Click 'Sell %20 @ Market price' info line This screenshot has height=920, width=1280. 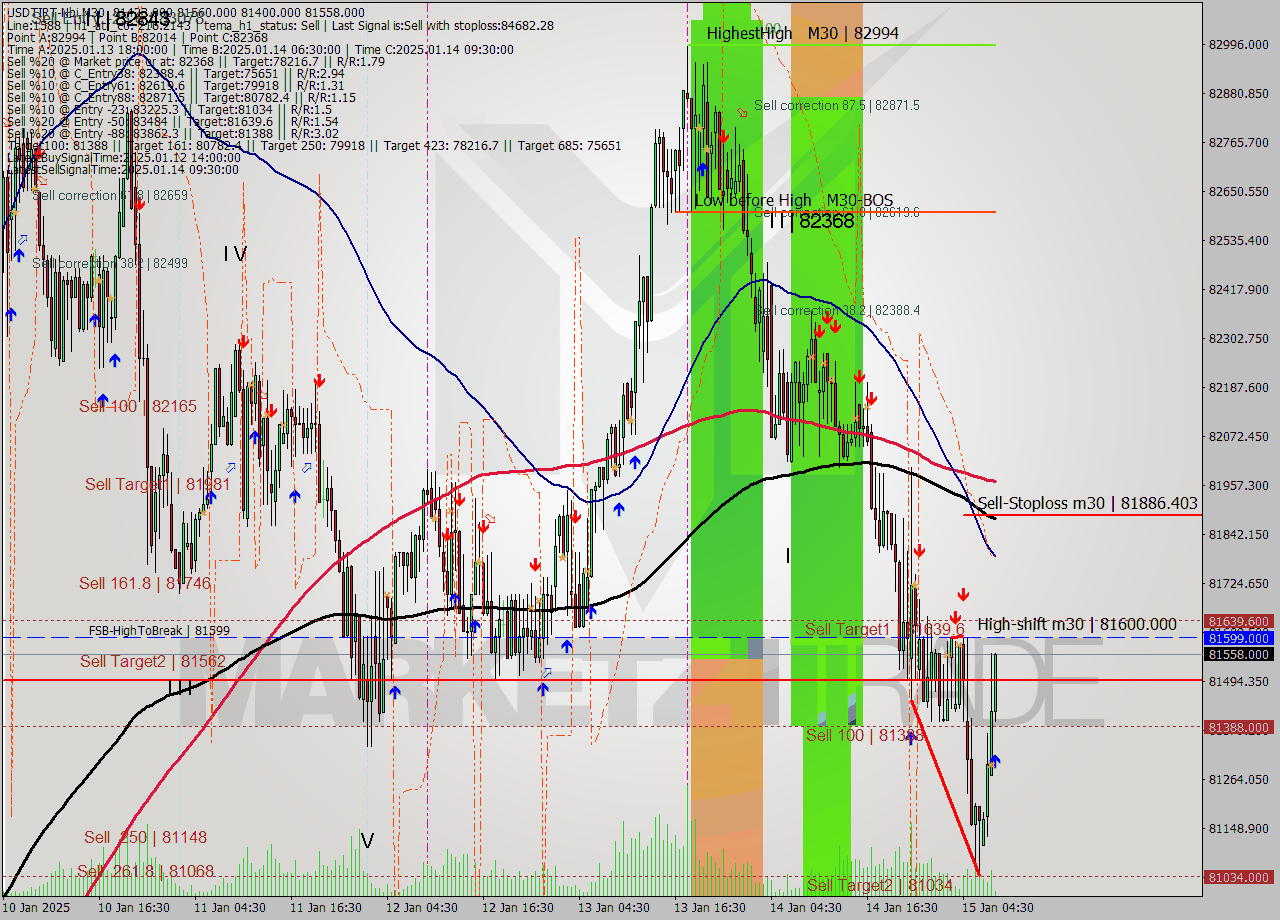tap(195, 62)
